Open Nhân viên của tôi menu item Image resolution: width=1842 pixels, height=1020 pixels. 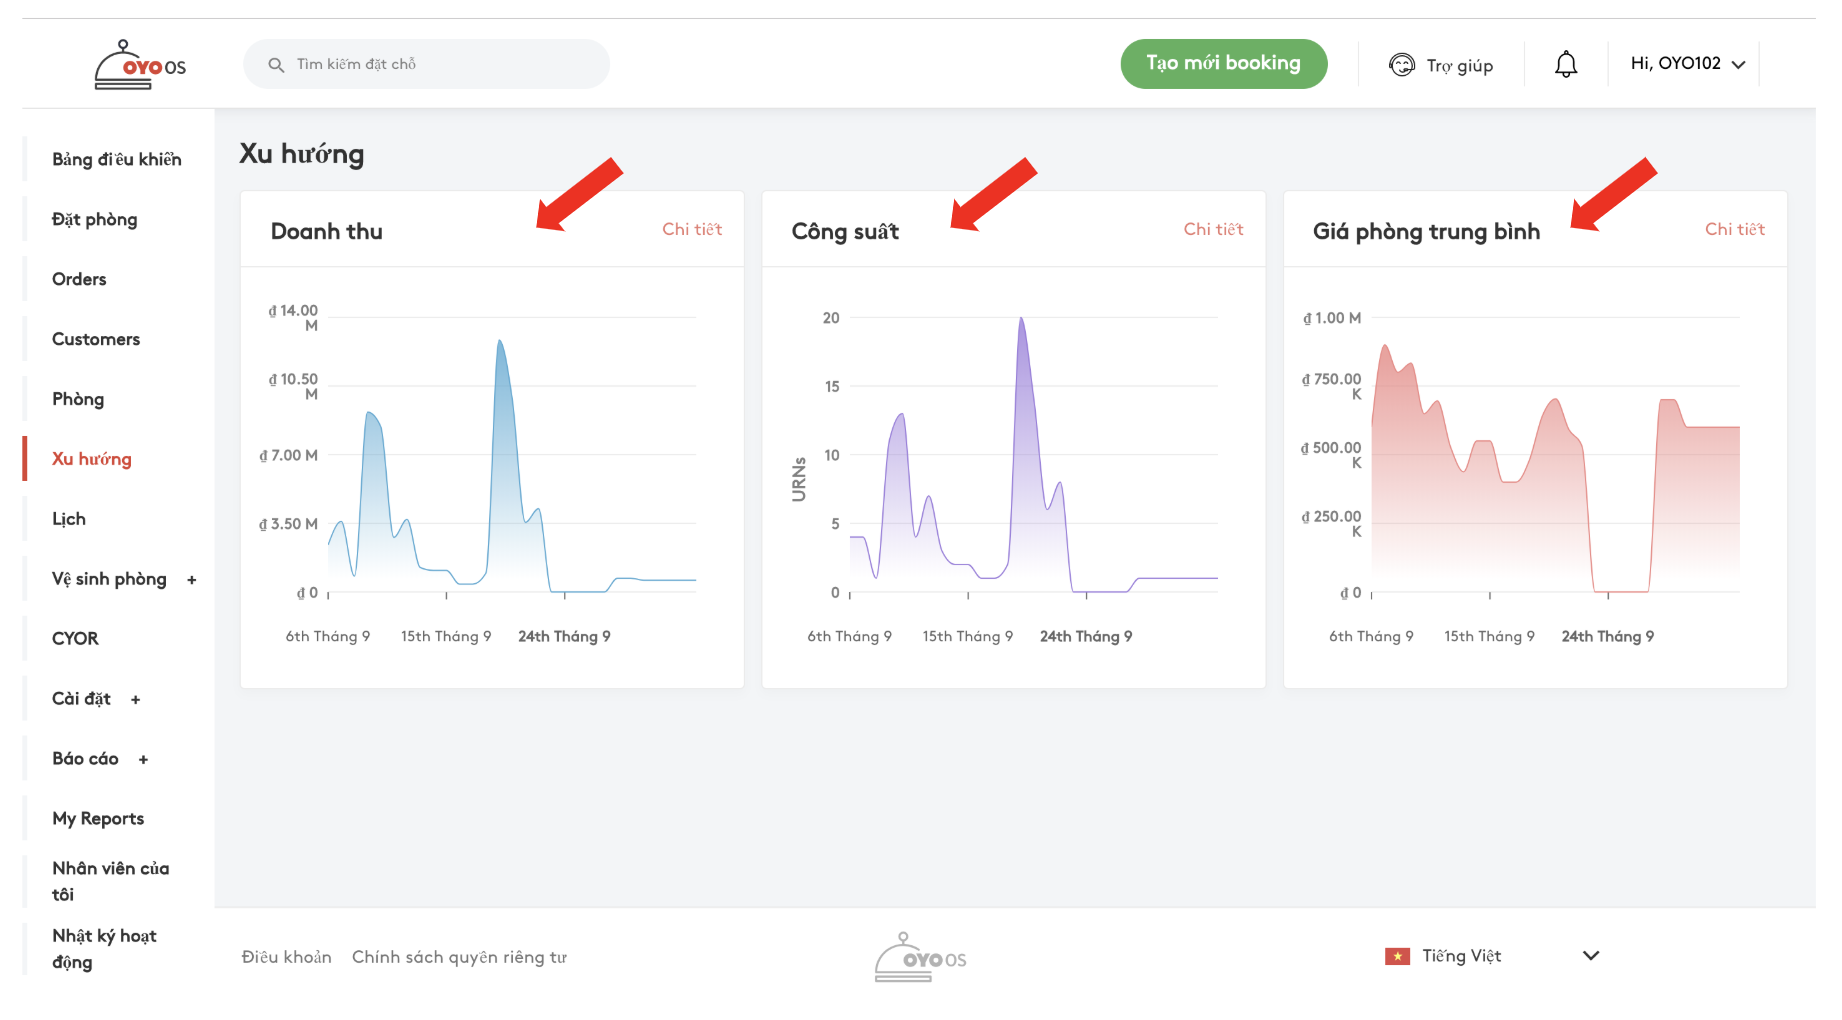point(111,881)
